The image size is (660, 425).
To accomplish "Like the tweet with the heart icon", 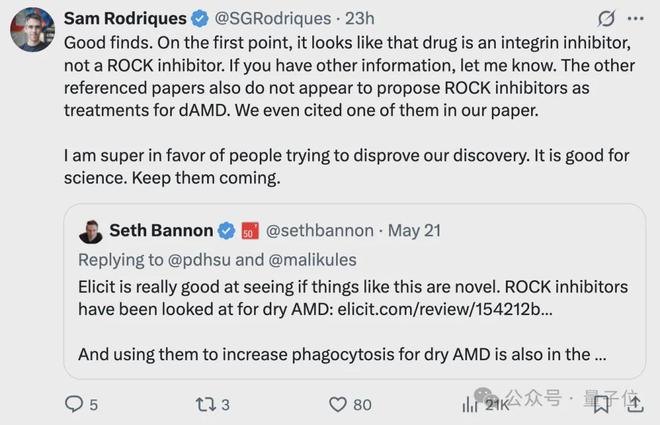I will 339,404.
